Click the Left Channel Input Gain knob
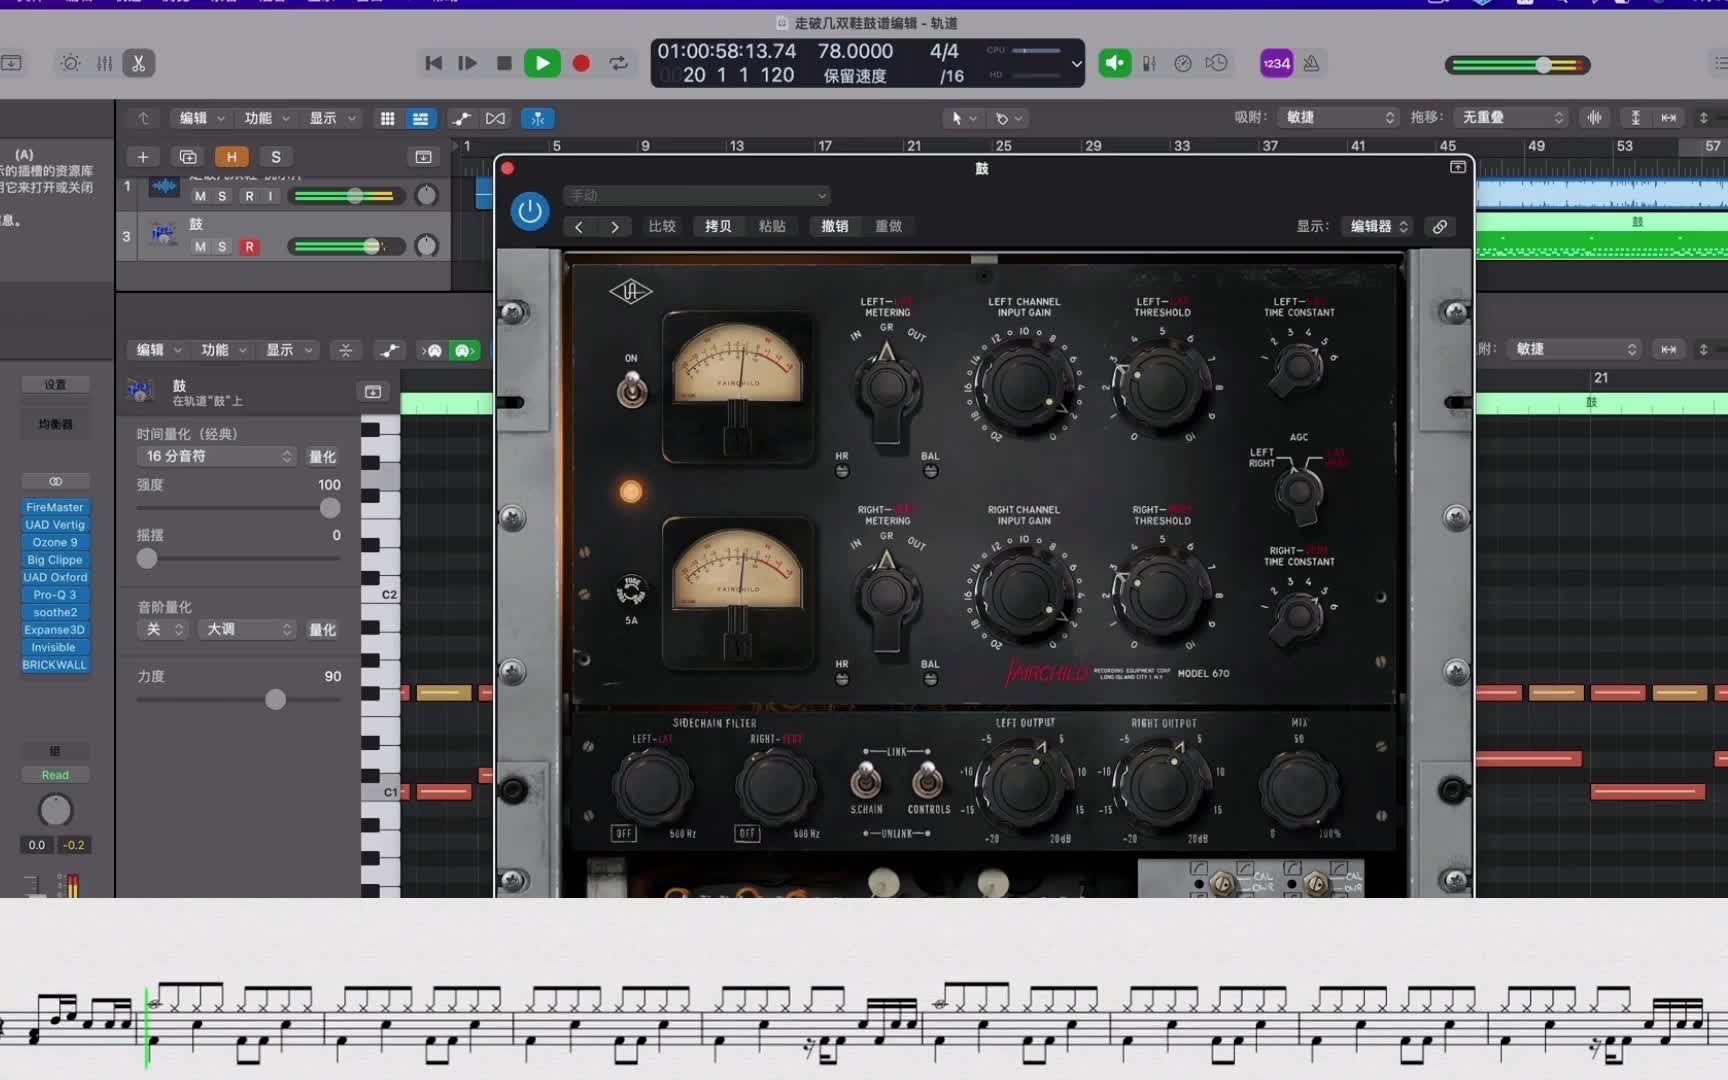Screen dimensions: 1728x1080 click(1024, 385)
